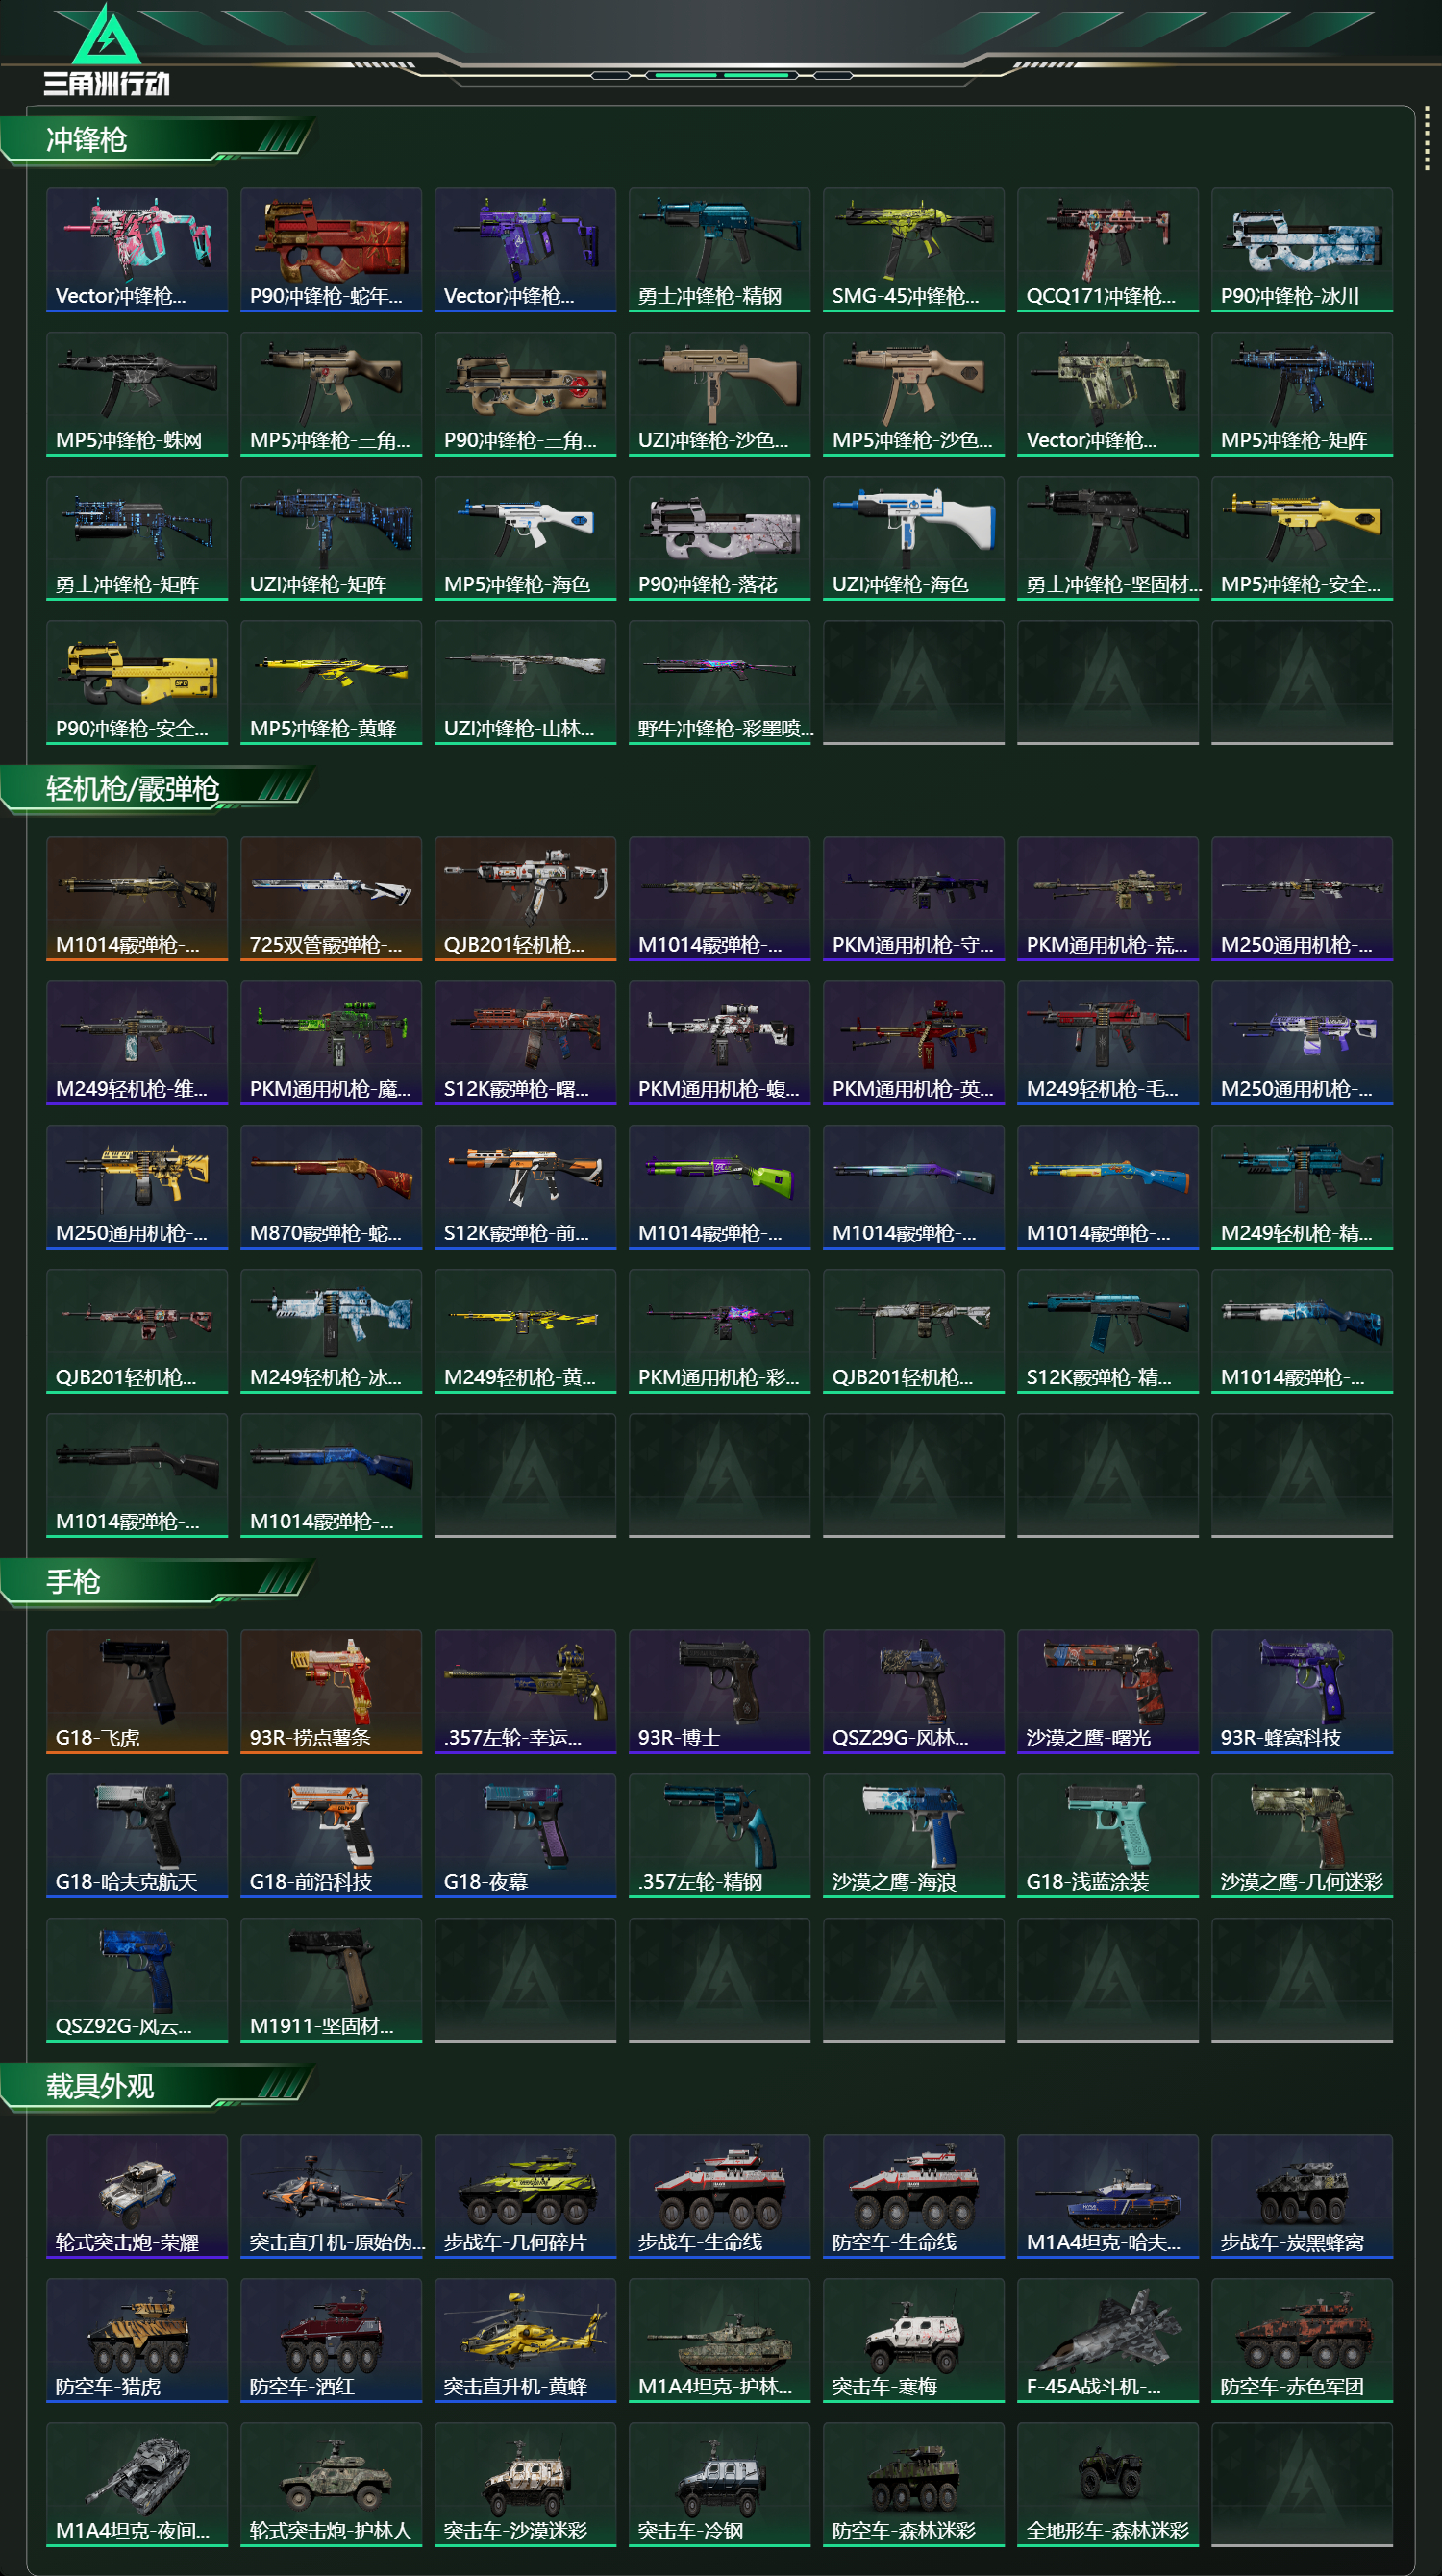This screenshot has height=2576, width=1442.
Task: Click the 载具外观 section header
Action: tap(100, 2086)
